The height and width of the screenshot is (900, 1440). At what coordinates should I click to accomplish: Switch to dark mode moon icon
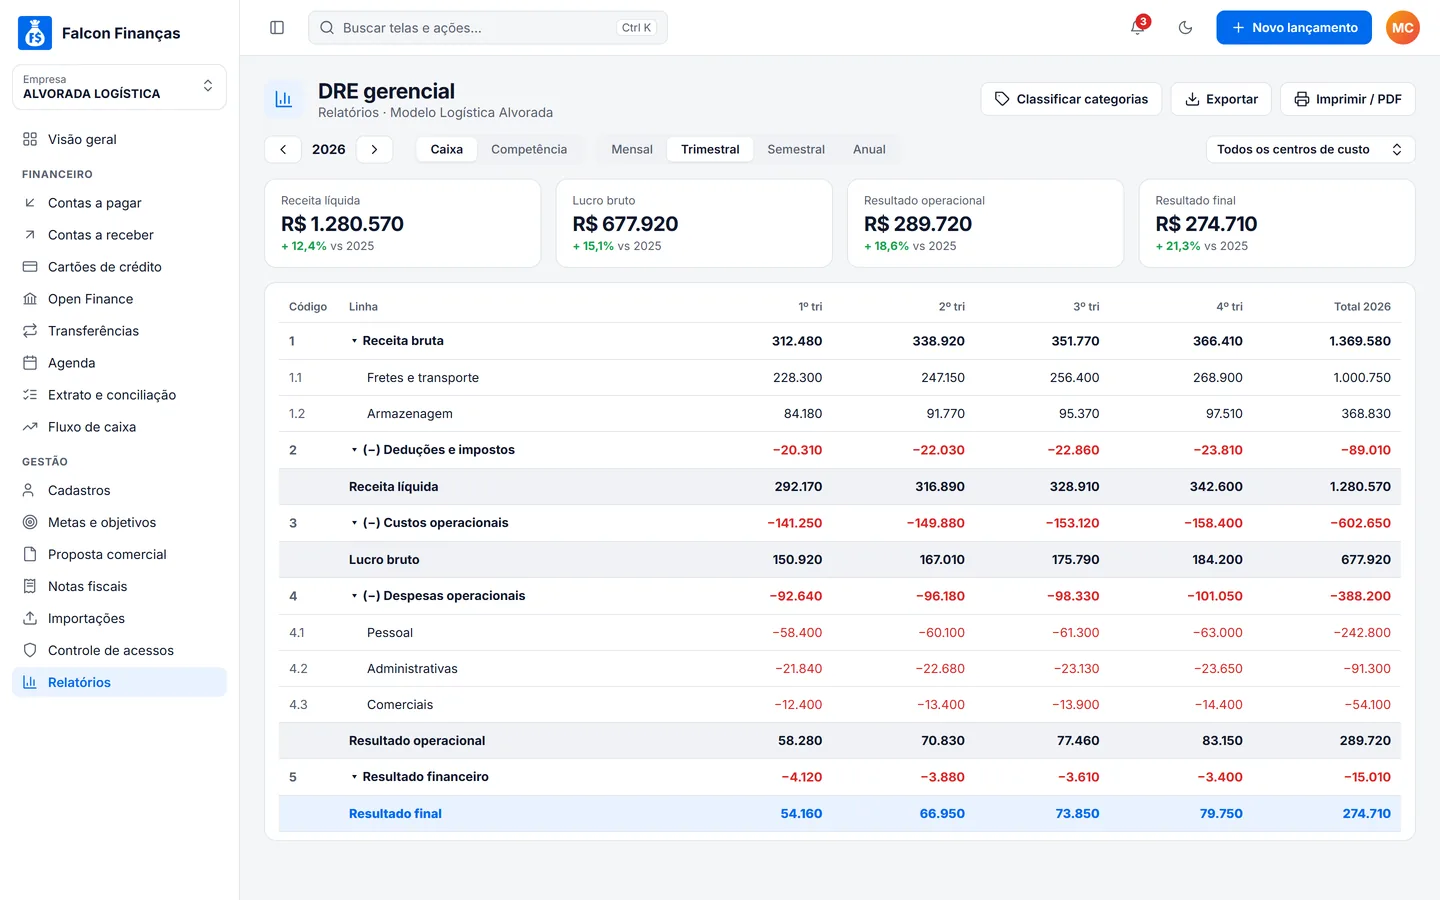click(1185, 28)
